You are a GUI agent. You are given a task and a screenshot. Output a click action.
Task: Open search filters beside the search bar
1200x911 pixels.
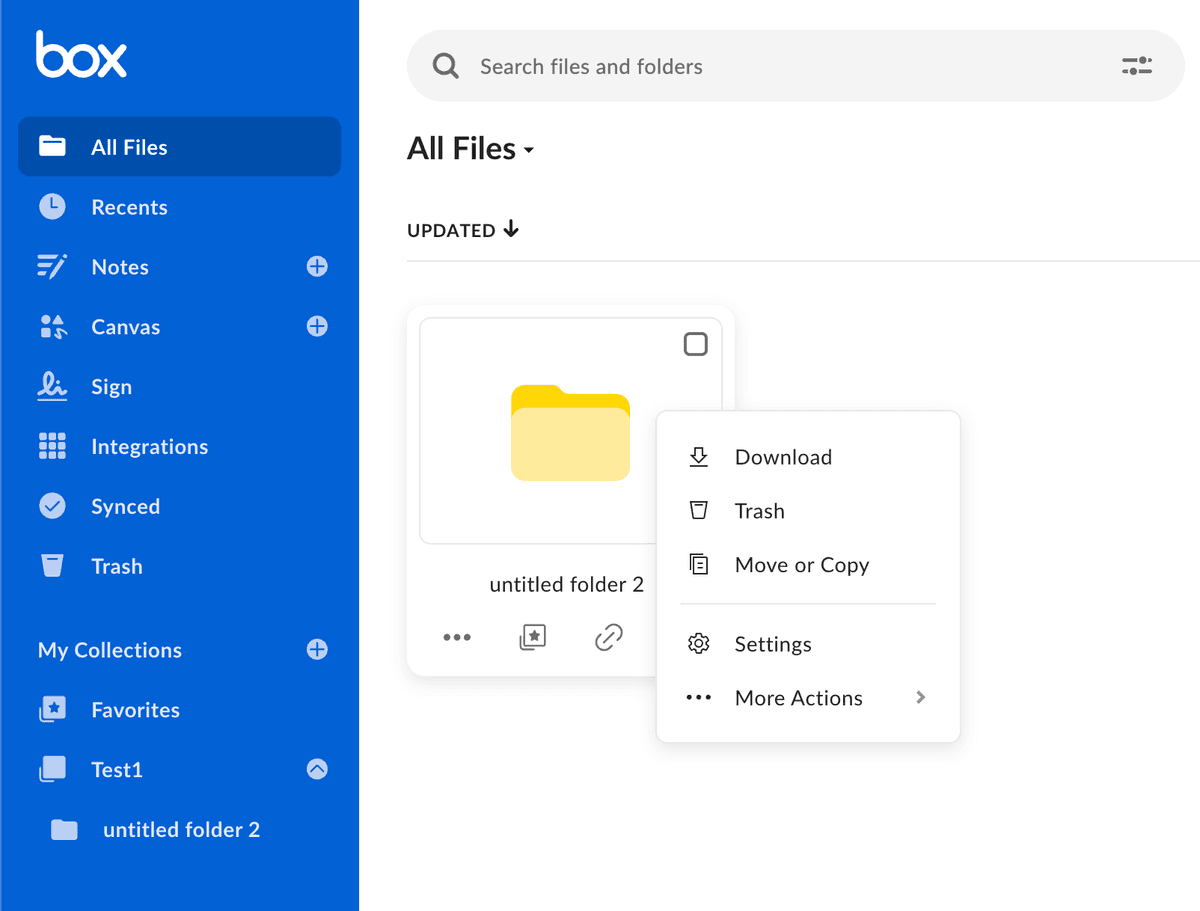point(1136,65)
